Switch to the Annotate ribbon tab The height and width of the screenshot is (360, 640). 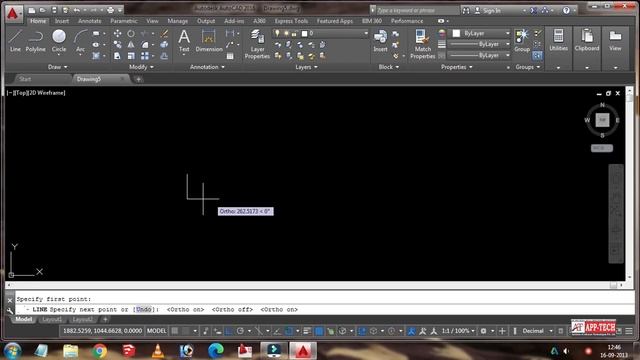[89, 21]
